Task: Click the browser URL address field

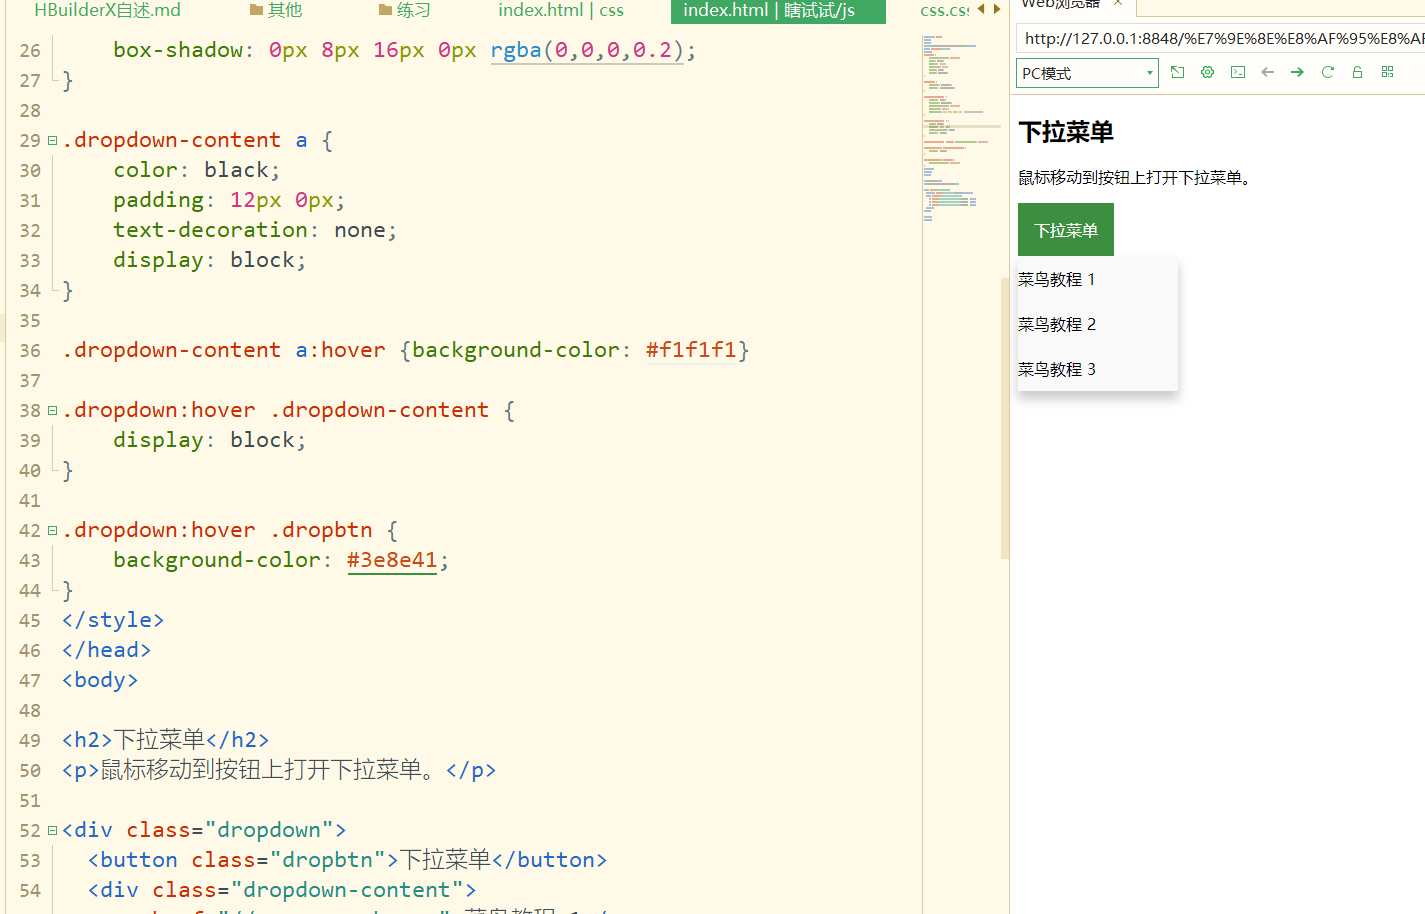Action: [1220, 38]
